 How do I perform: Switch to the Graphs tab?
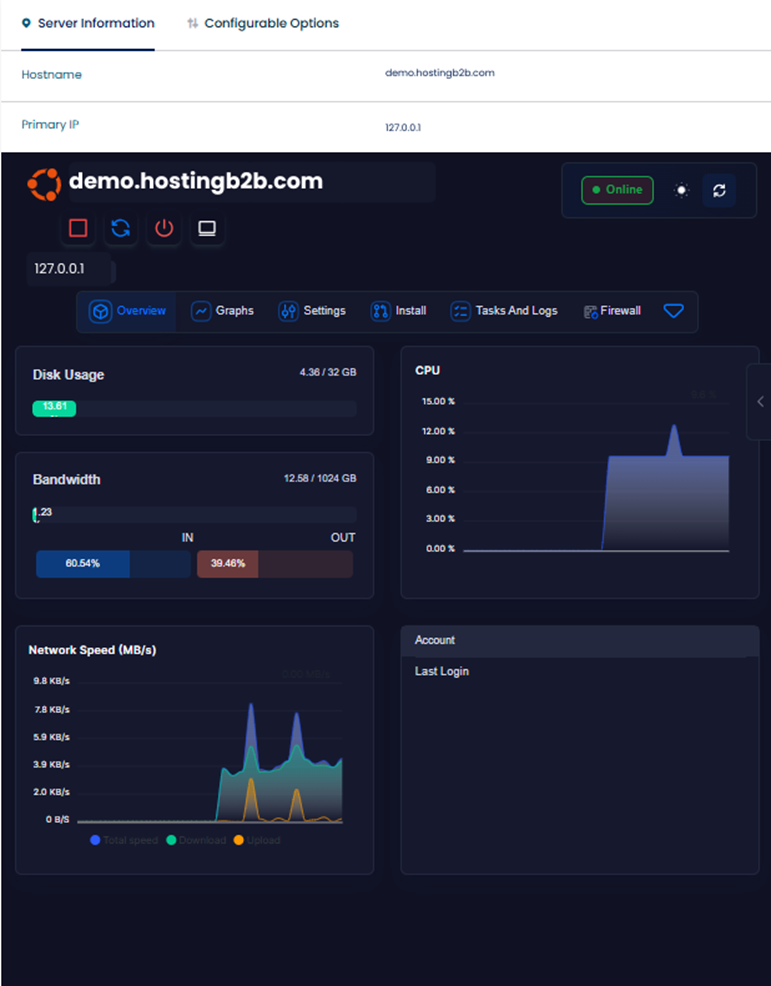point(223,311)
